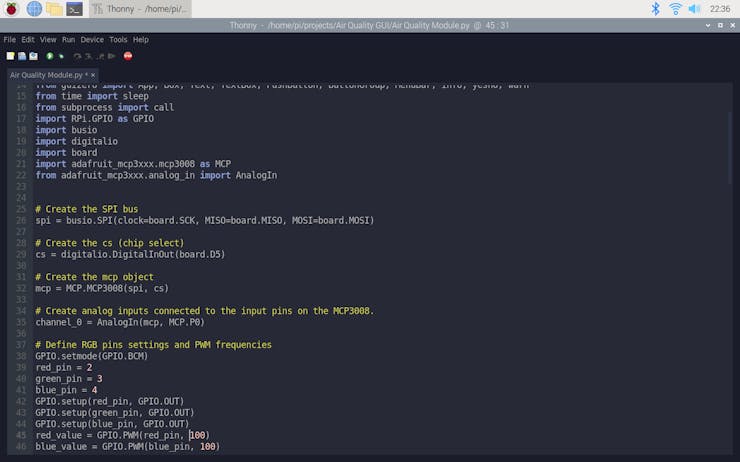Screen dimensions: 740x462
Task: Run the current script (green play icon)
Action: click(x=50, y=56)
